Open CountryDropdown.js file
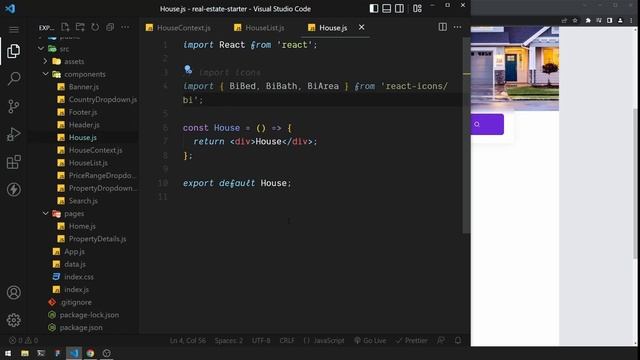This screenshot has height=360, width=640. [102, 100]
